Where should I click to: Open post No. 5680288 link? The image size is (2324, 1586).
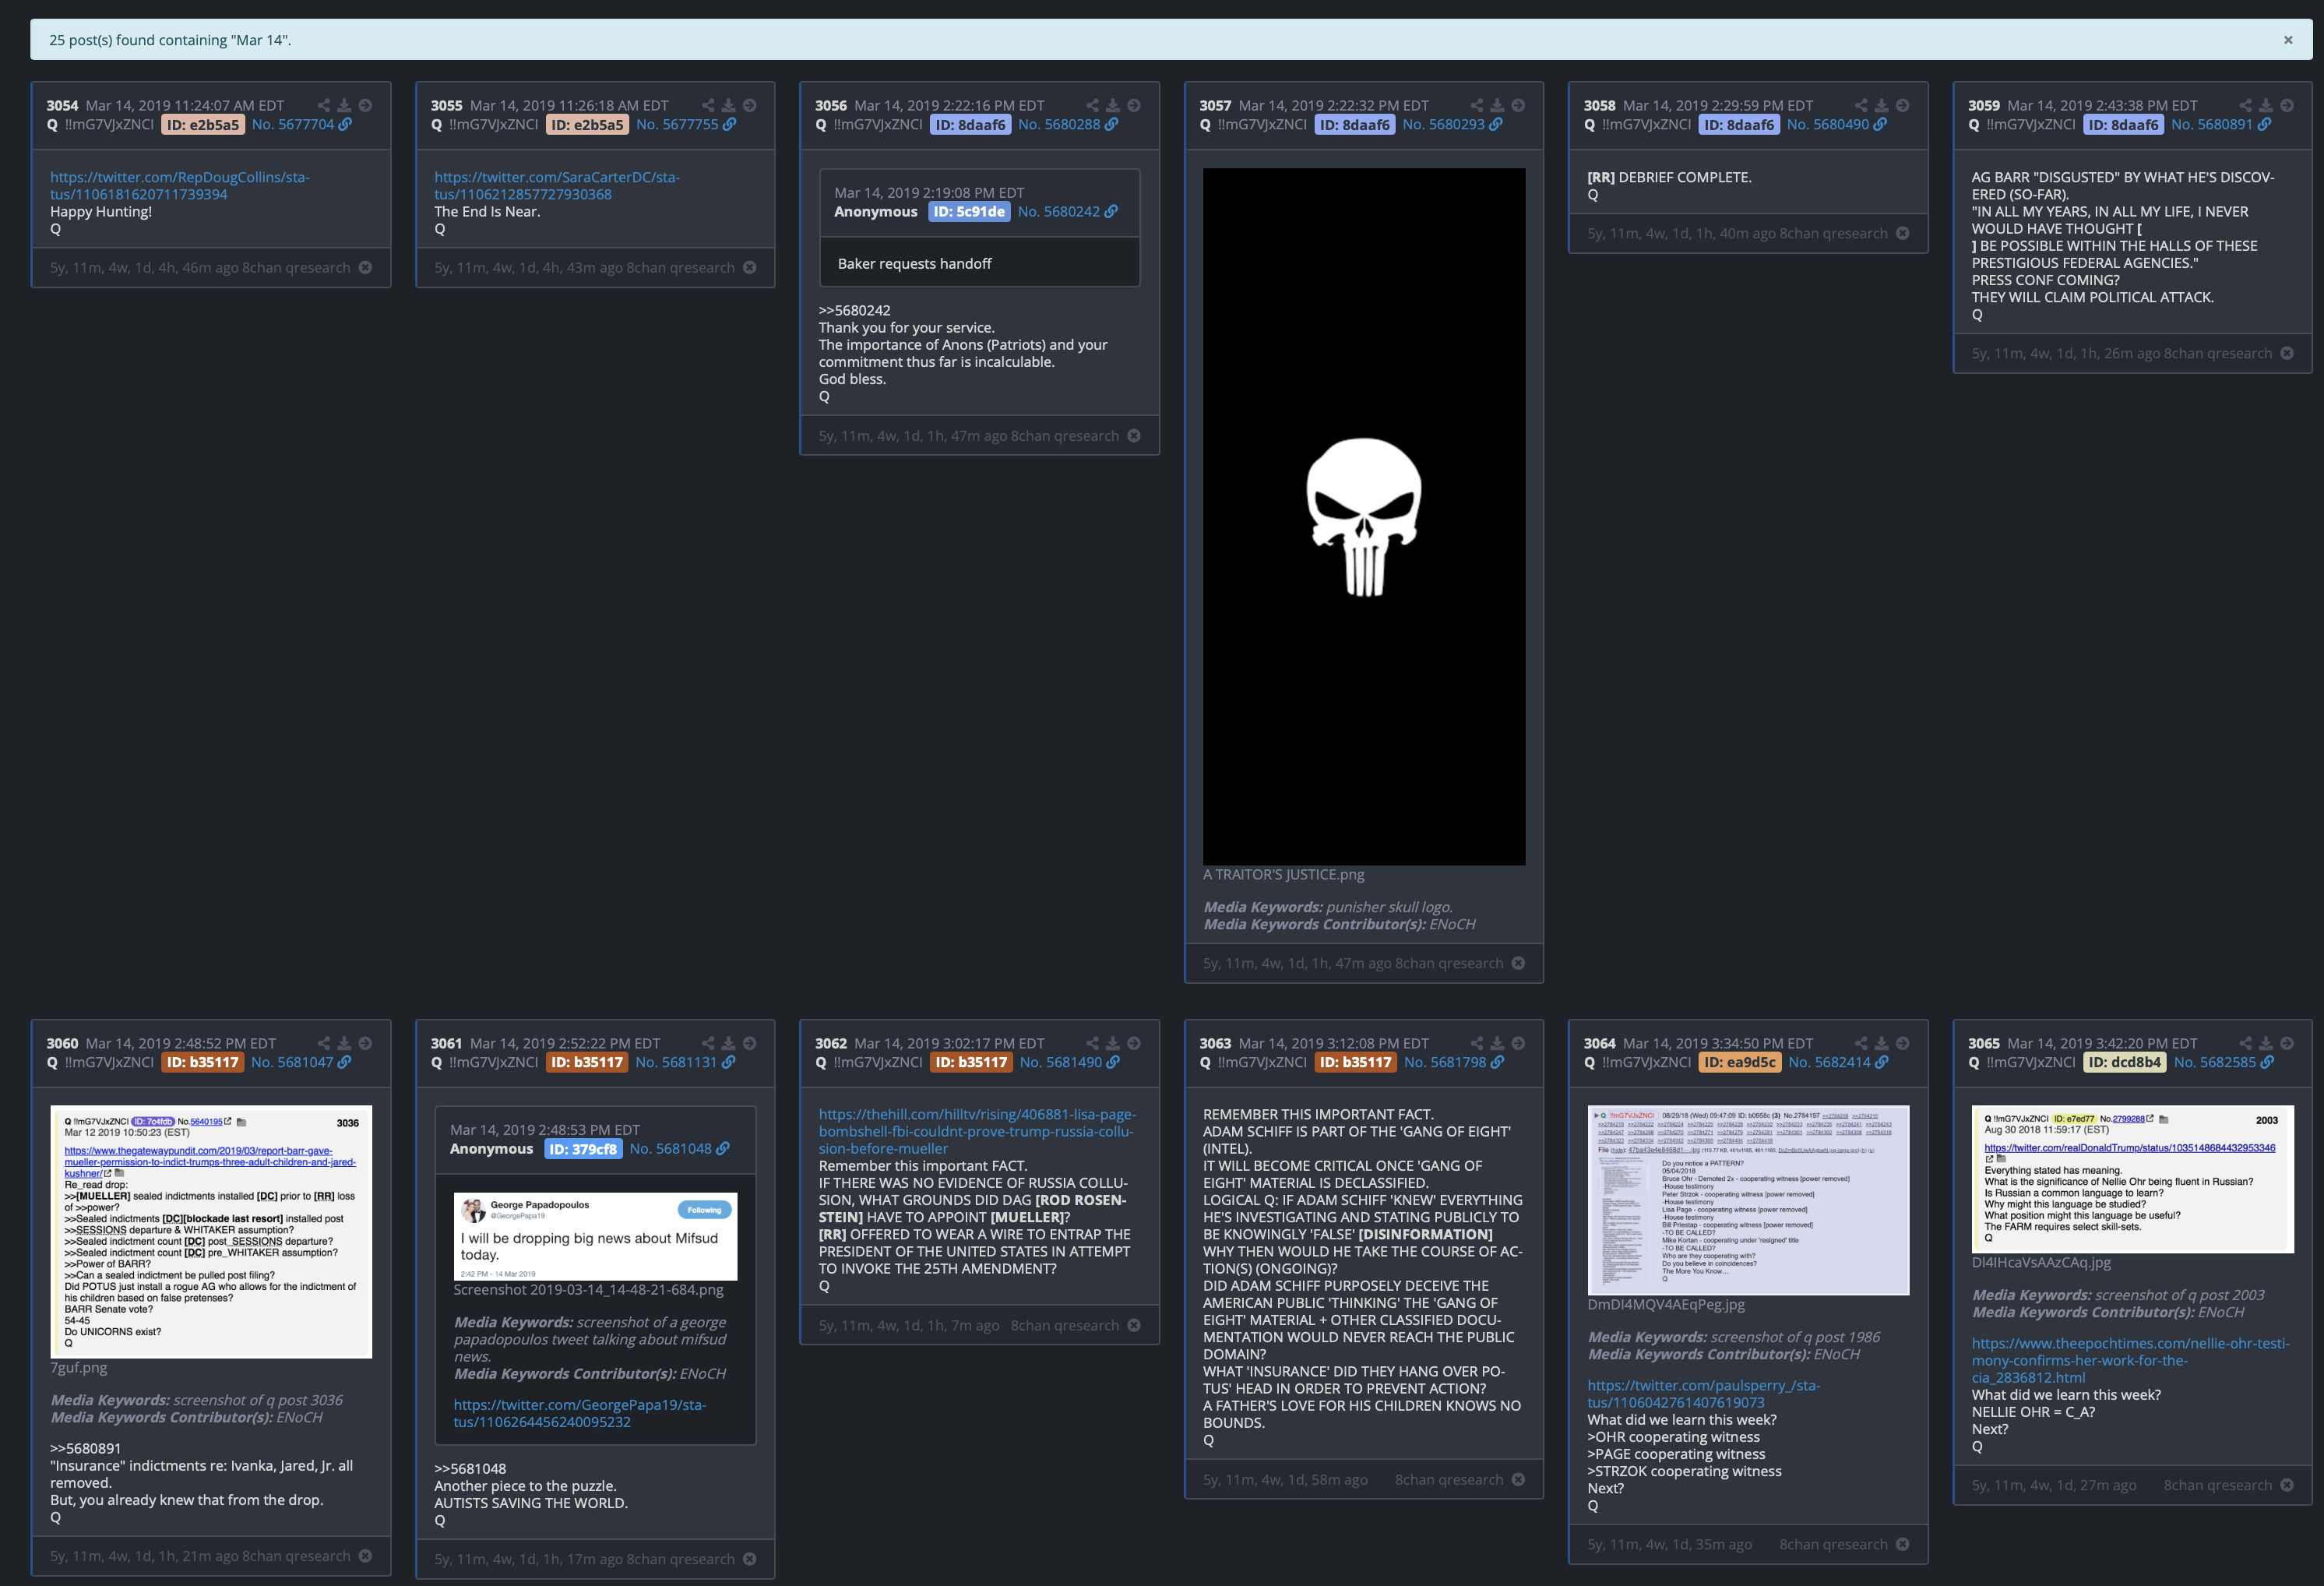coord(1059,124)
